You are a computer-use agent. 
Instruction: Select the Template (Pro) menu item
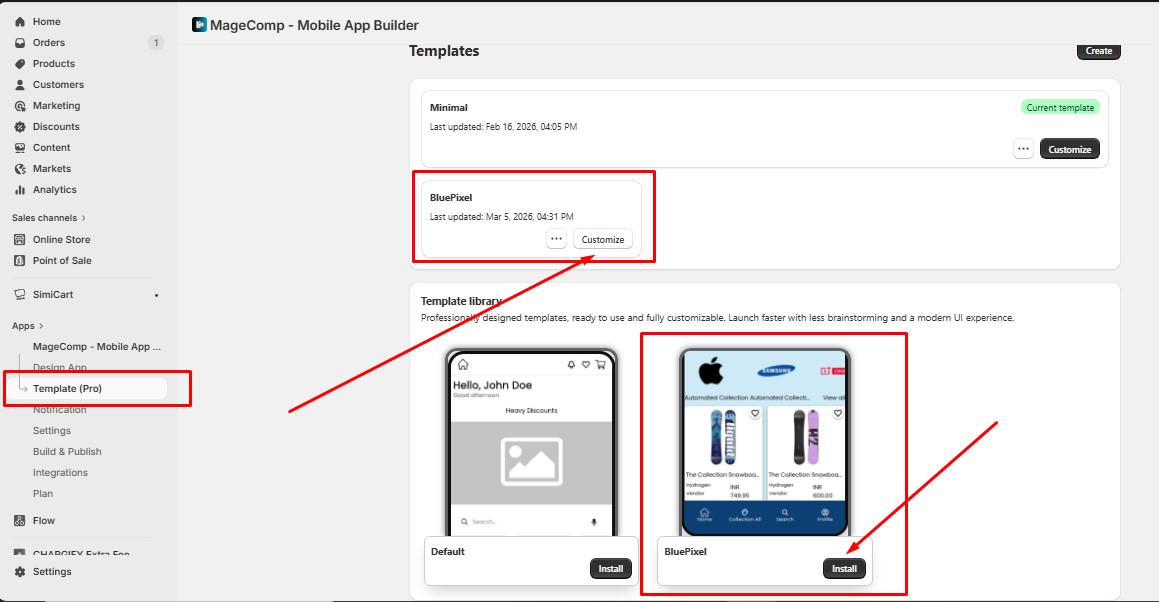point(67,388)
